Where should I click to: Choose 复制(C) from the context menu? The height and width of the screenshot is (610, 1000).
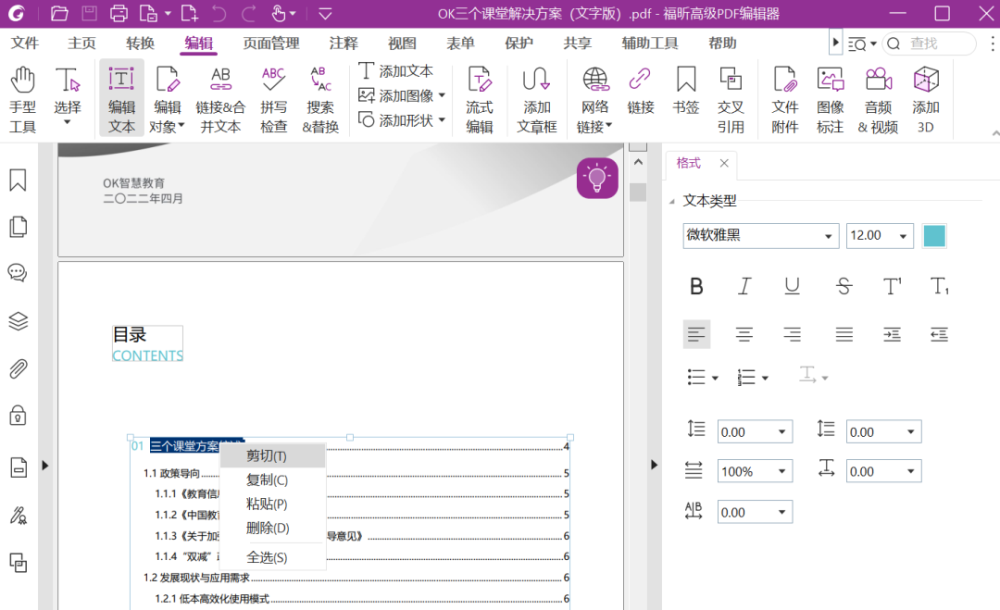click(x=267, y=480)
